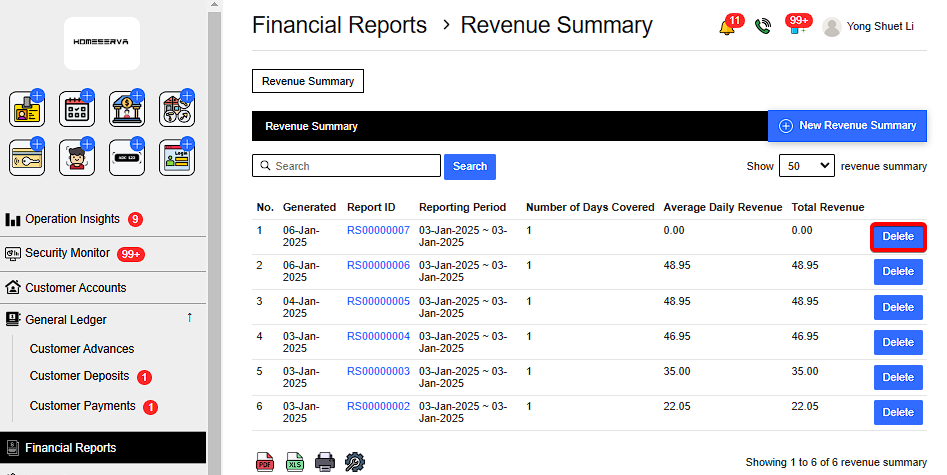Open report RS00000005 link
The image size is (947, 475).
coord(378,301)
